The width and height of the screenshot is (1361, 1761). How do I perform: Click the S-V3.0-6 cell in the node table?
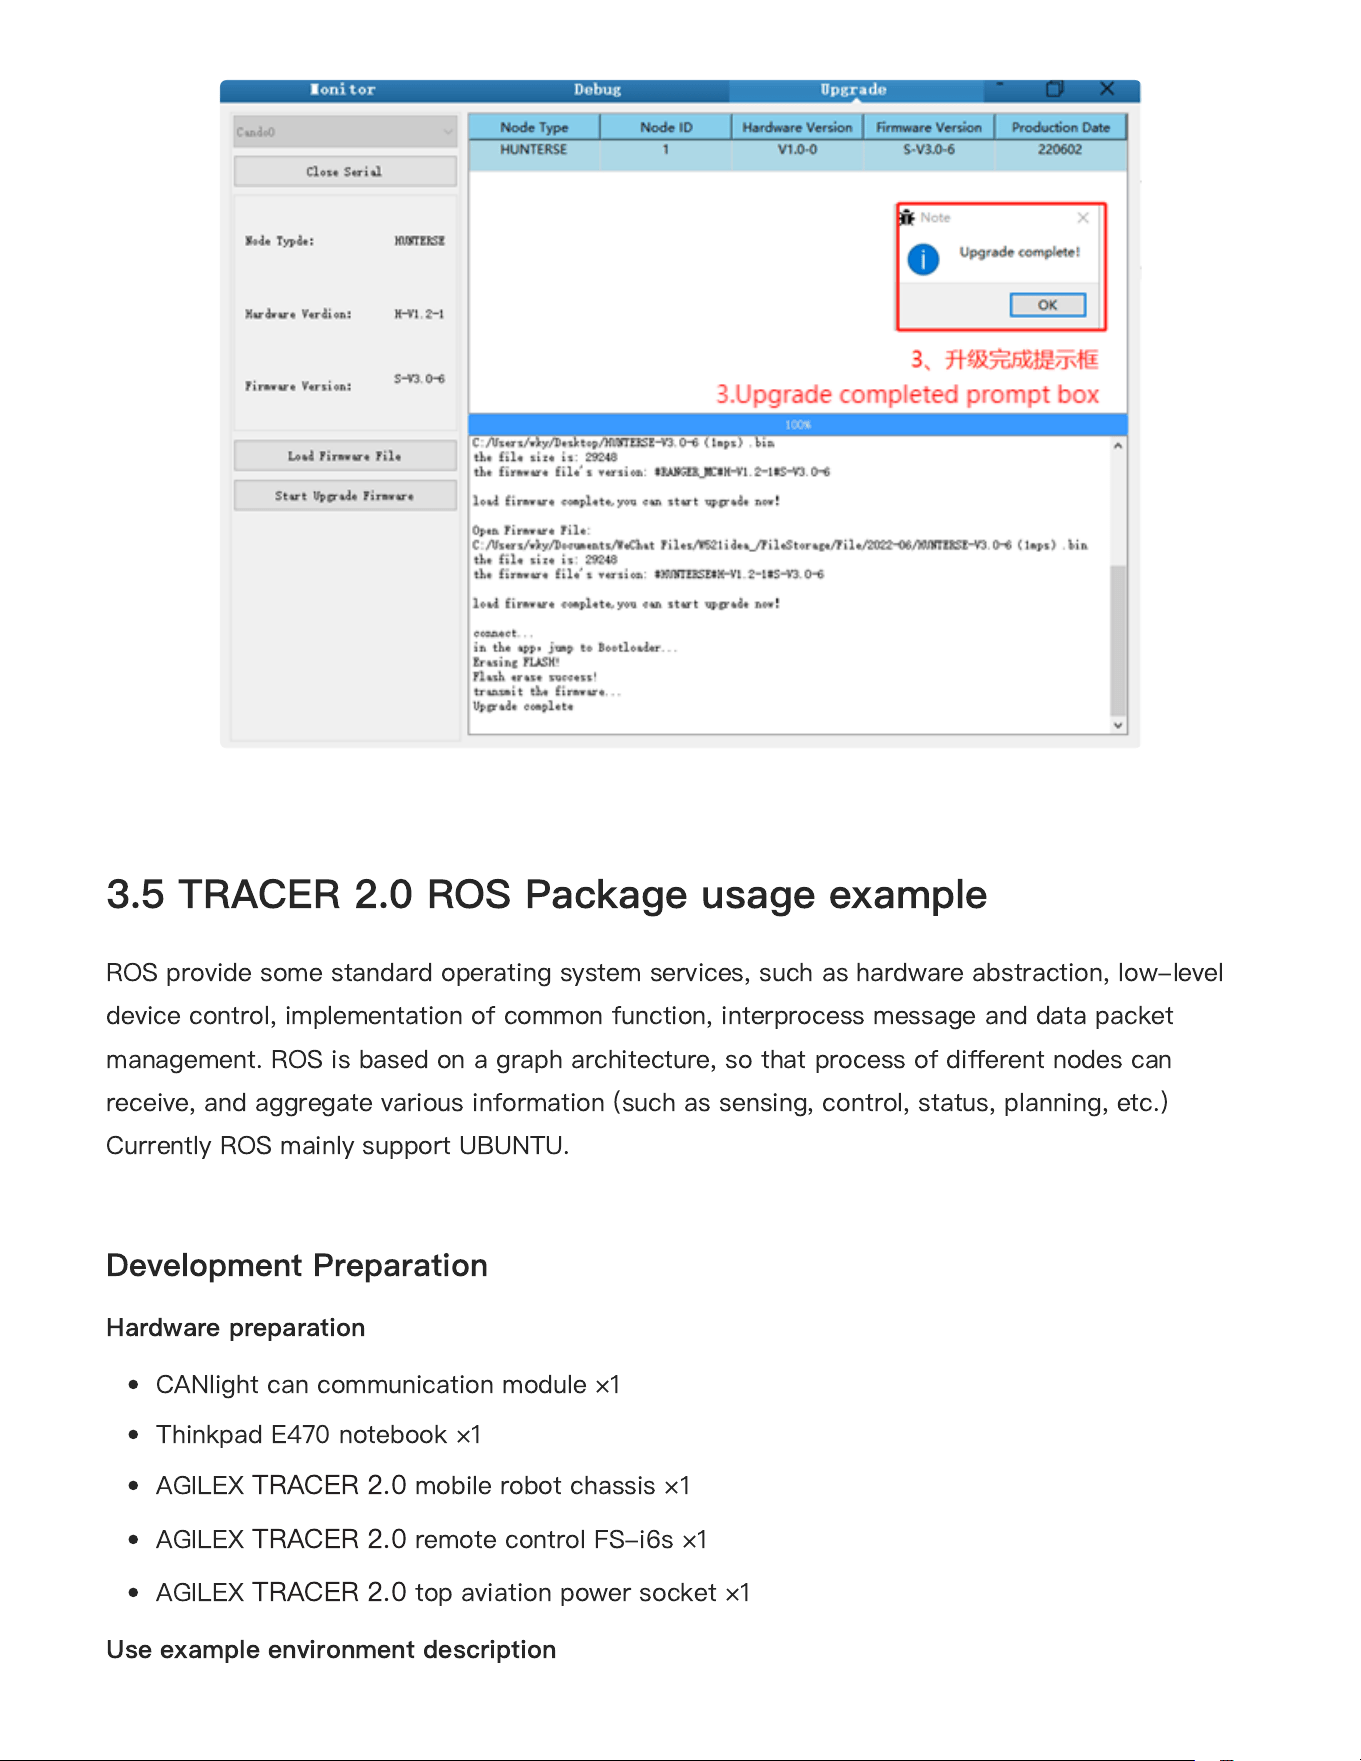point(929,150)
